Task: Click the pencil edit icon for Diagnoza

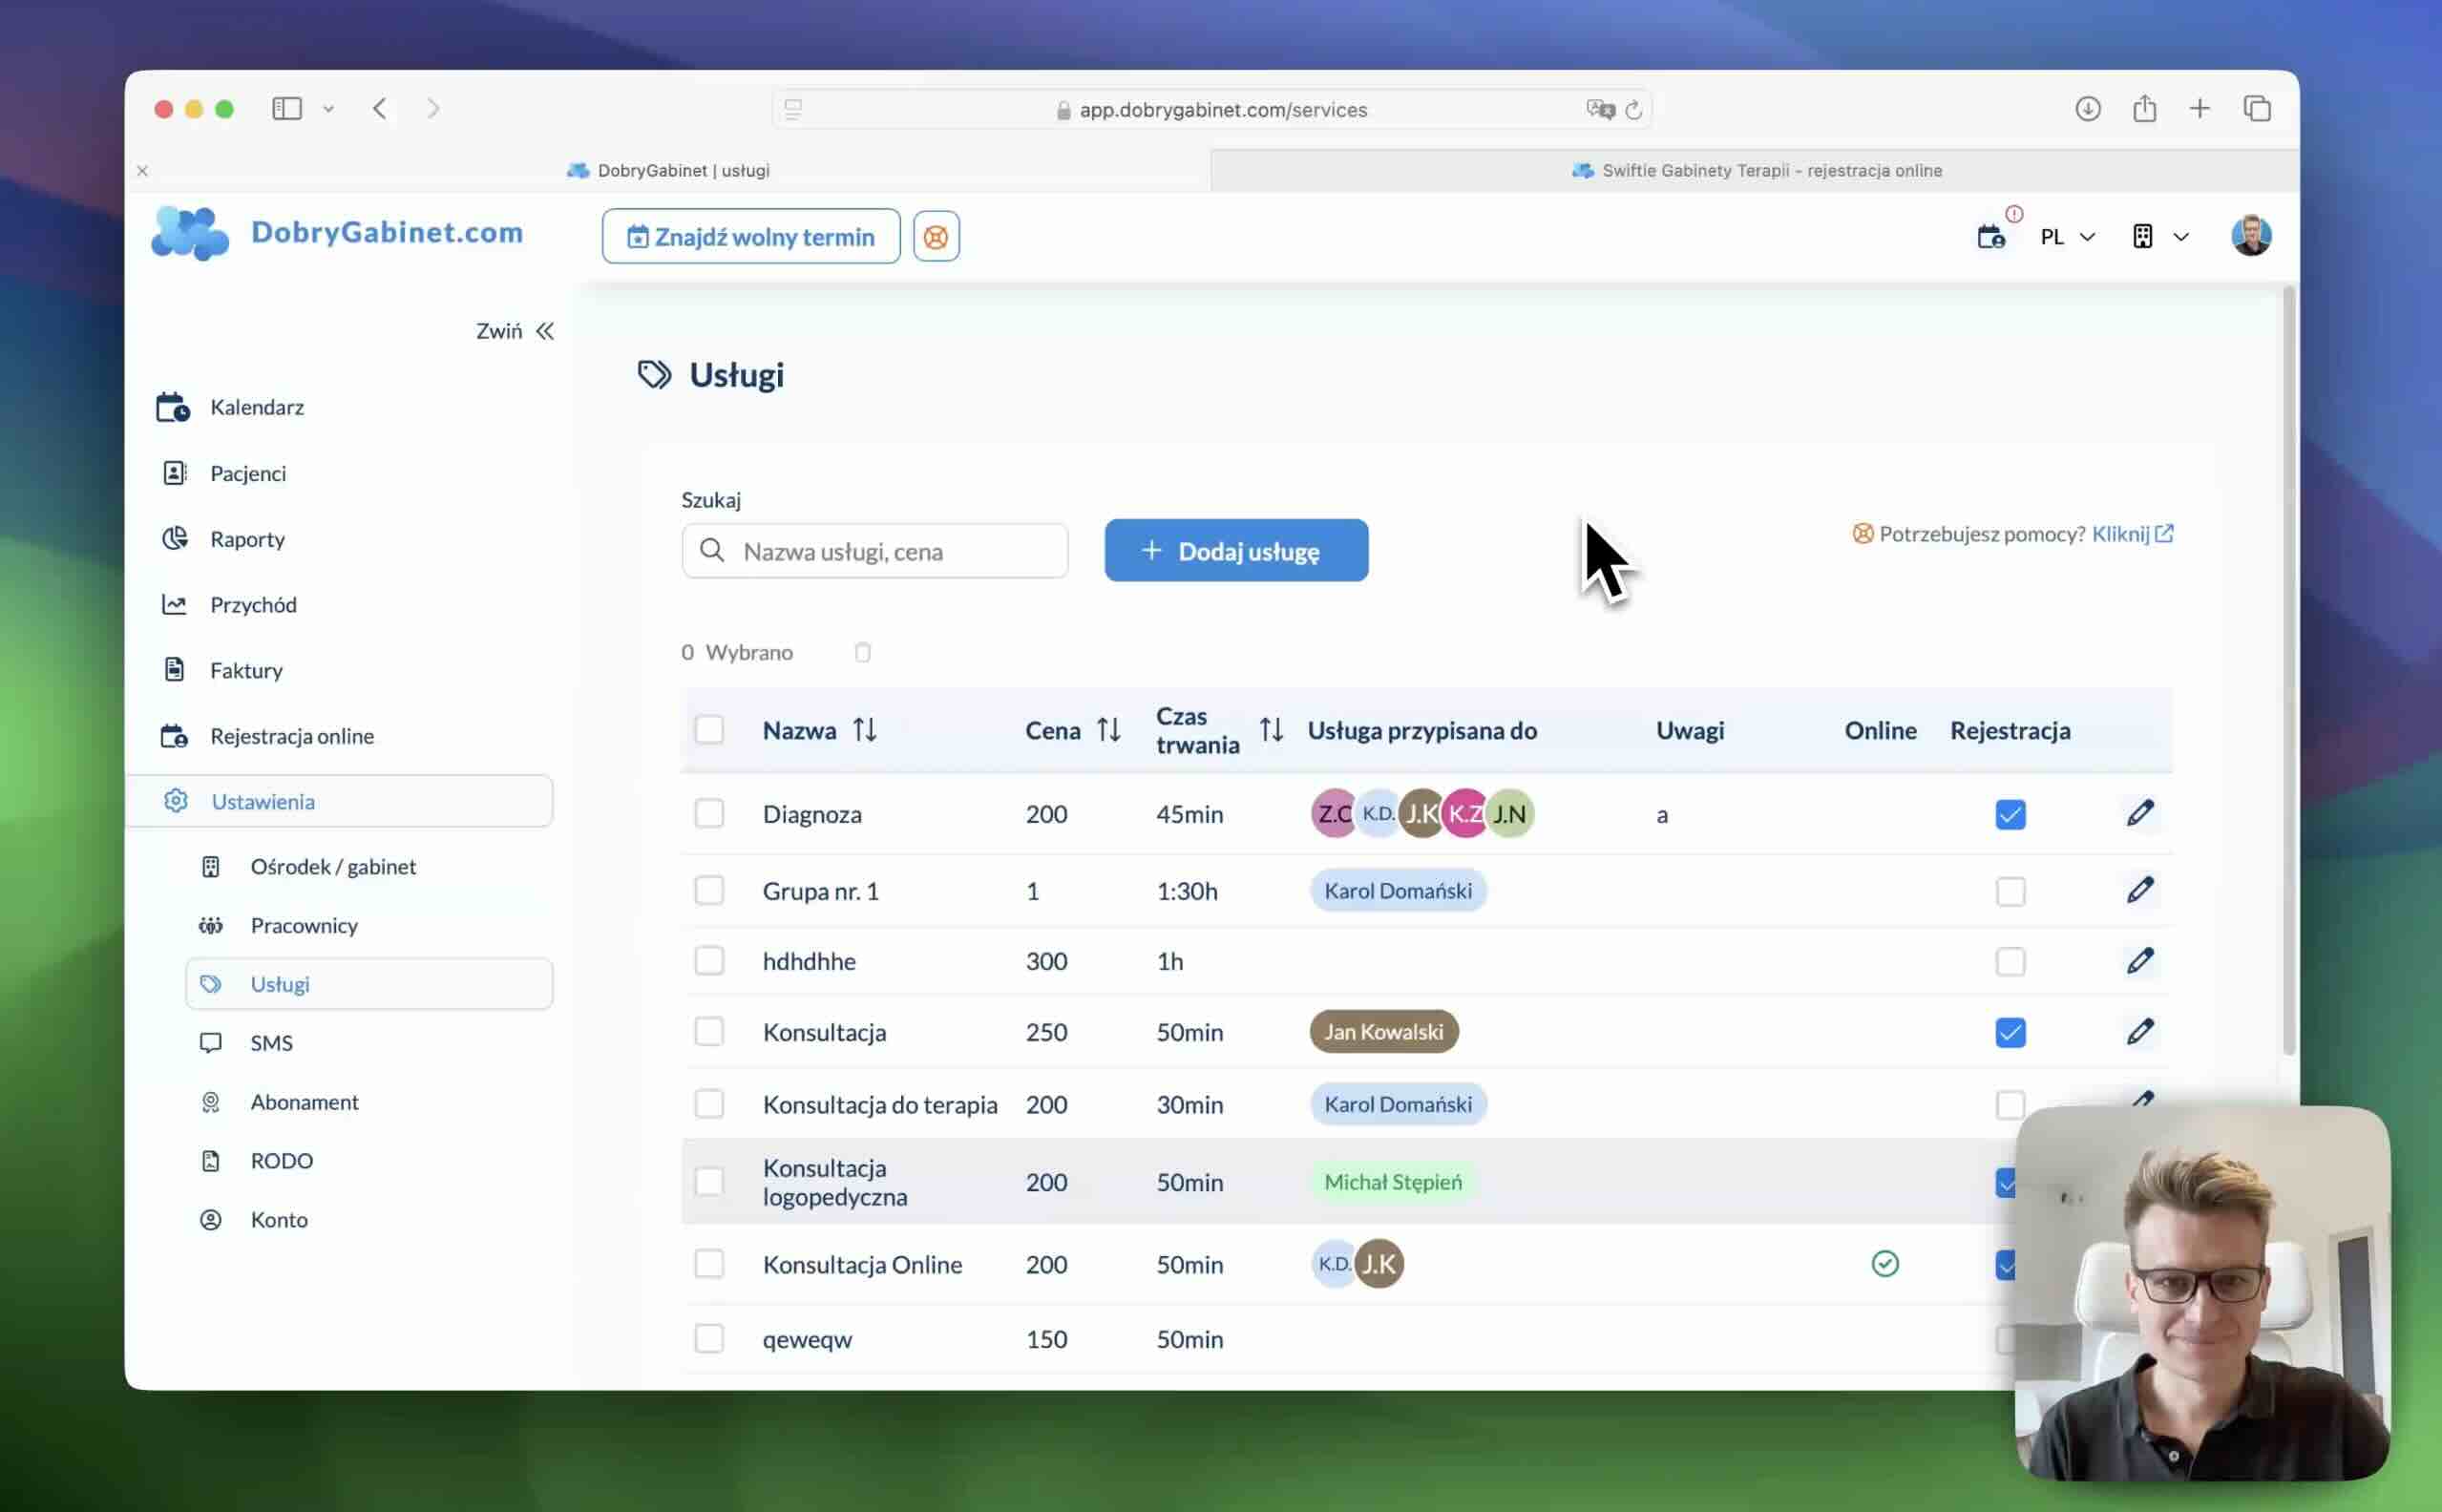Action: pos(2139,813)
